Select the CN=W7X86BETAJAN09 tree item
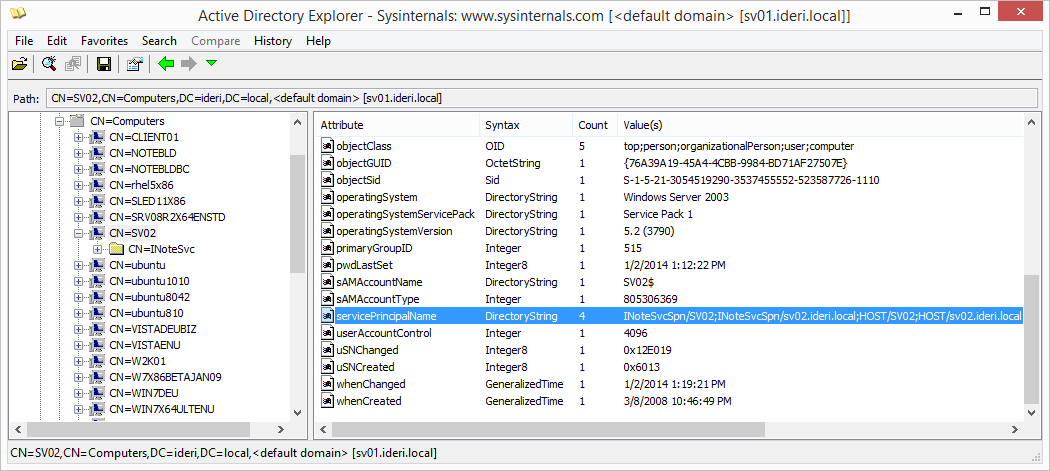The height and width of the screenshot is (471, 1050). (x=165, y=377)
